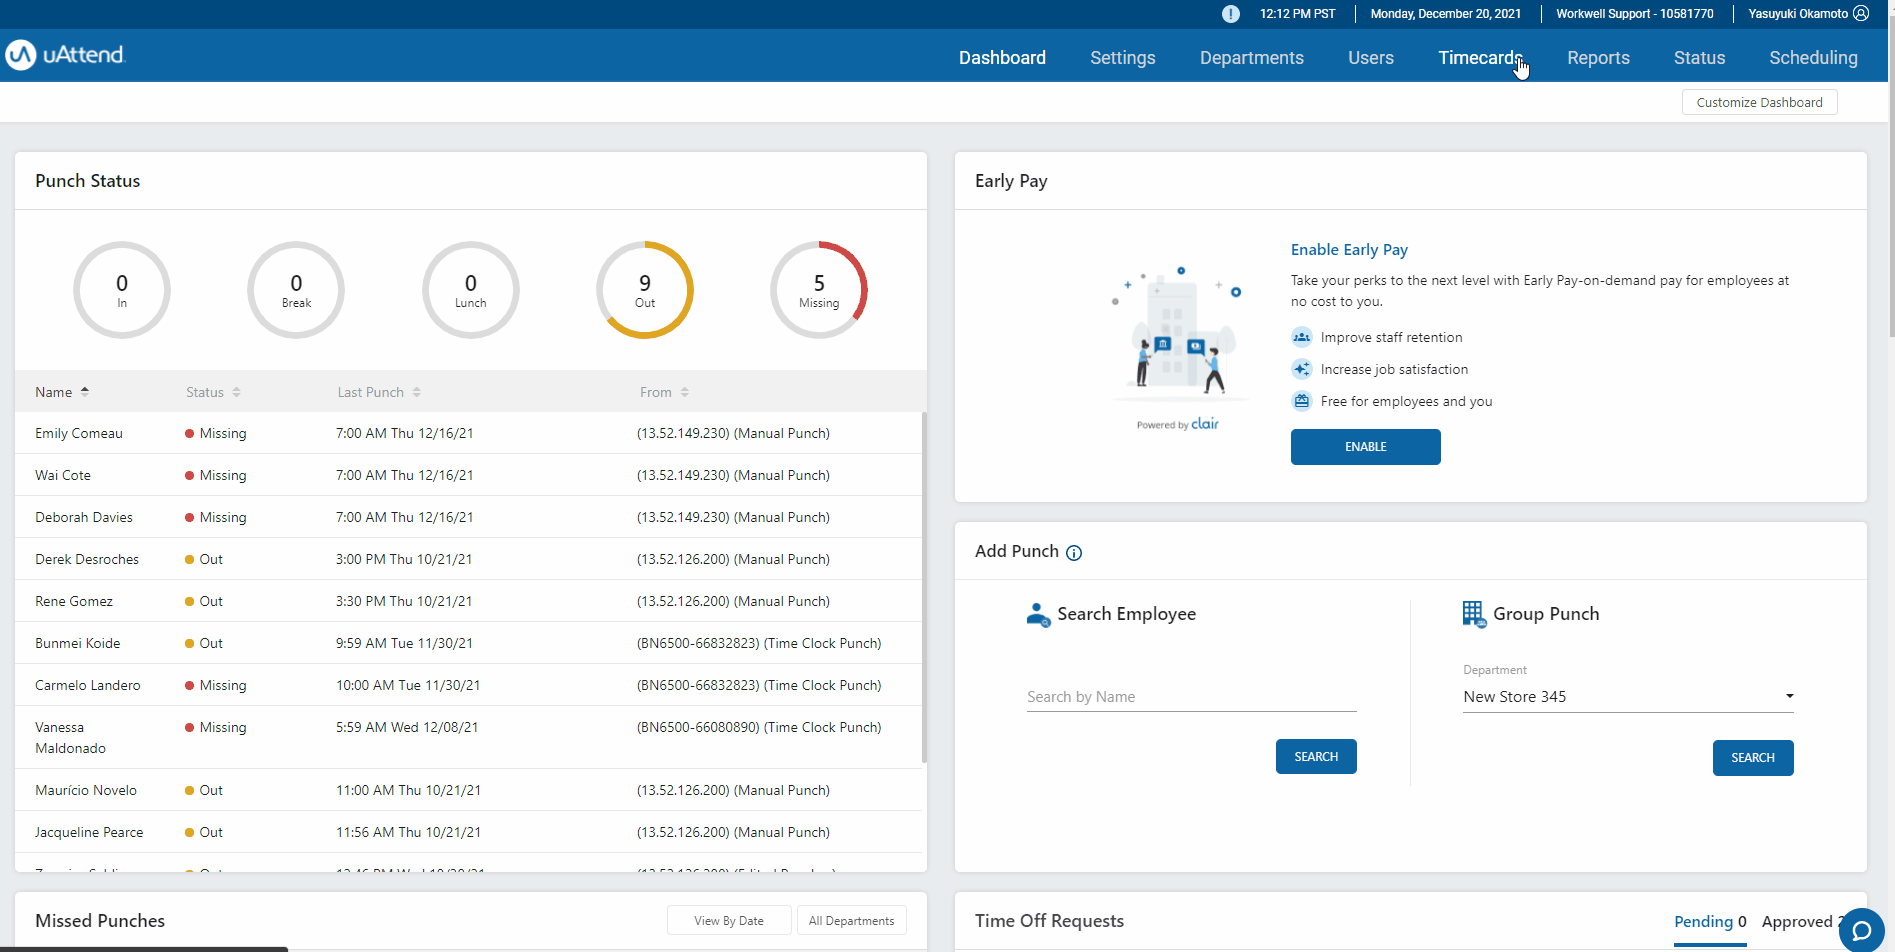
Task: Sort punch list by Status column
Action: (x=236, y=392)
